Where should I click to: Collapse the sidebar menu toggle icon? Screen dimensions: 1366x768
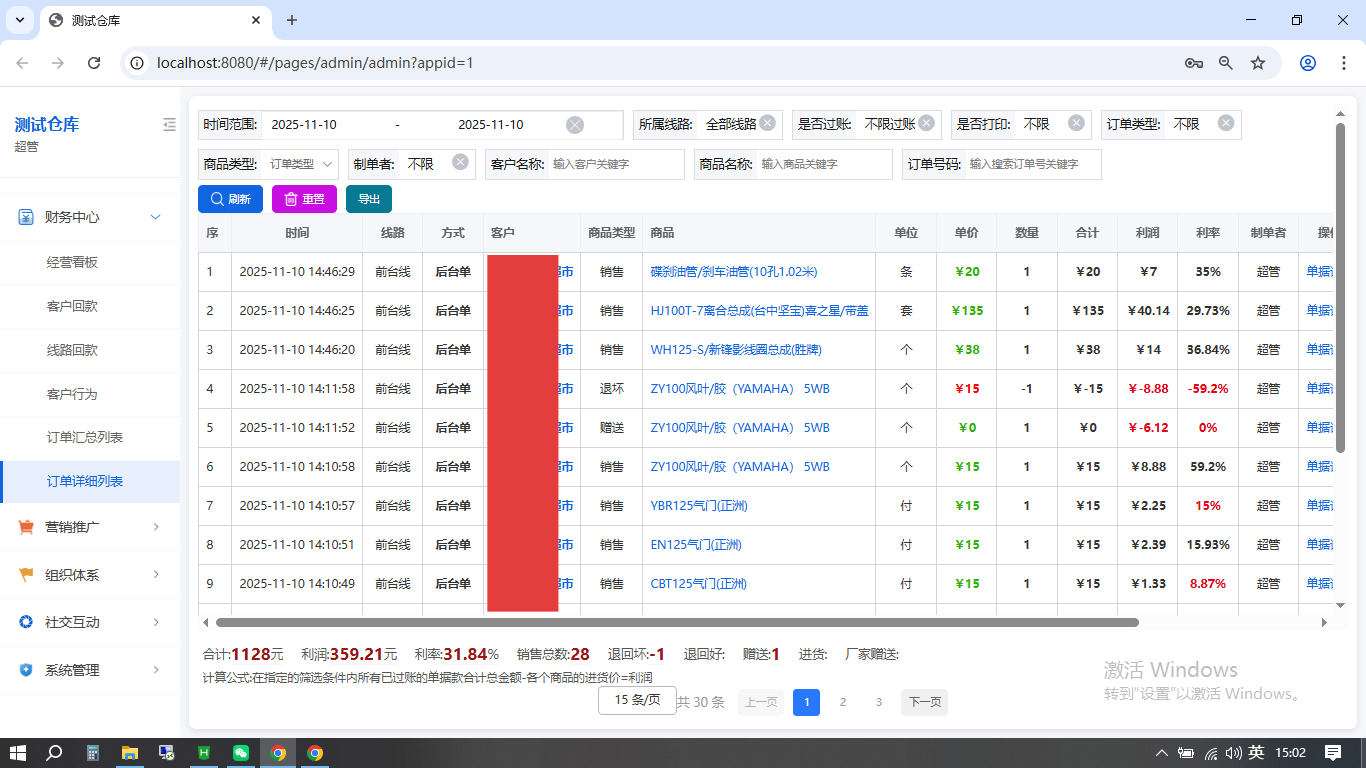click(169, 125)
